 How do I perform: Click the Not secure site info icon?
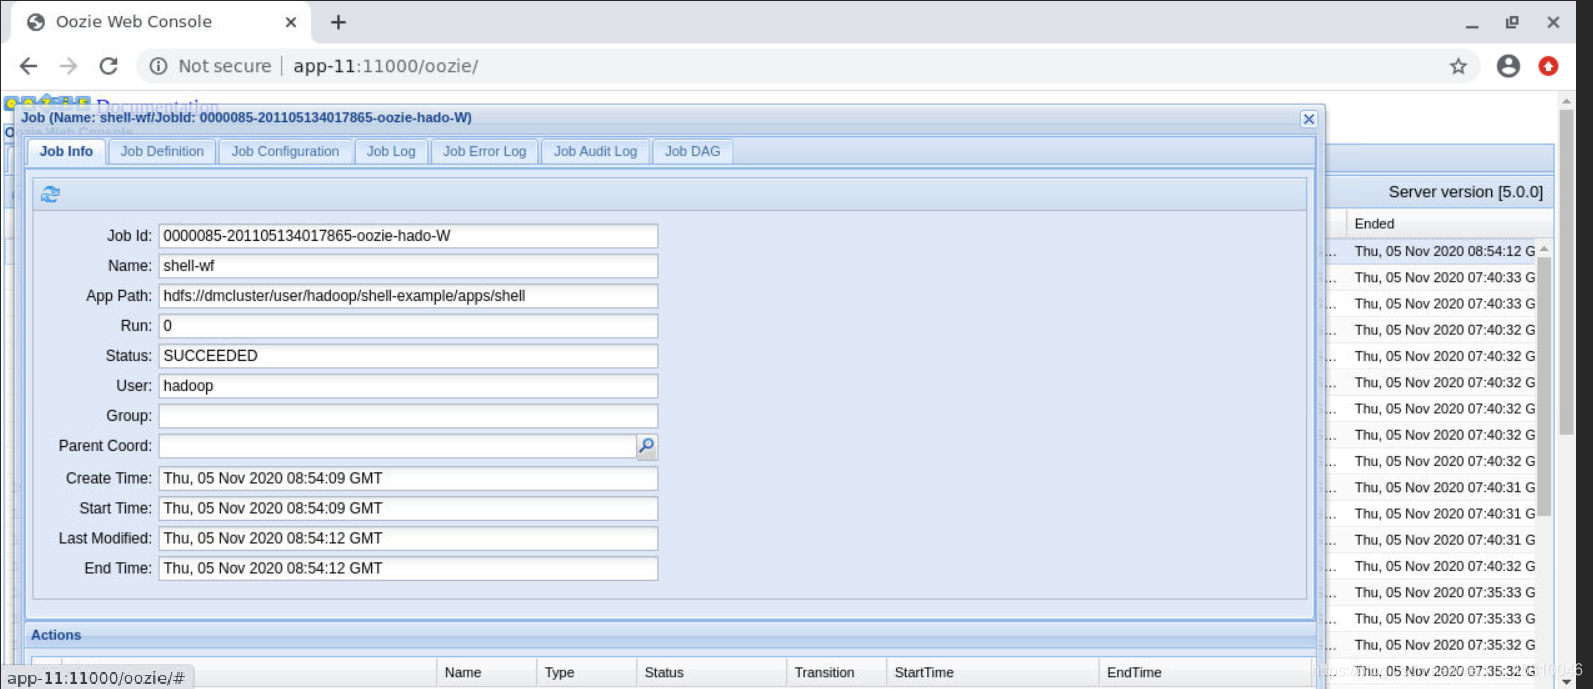[x=158, y=66]
